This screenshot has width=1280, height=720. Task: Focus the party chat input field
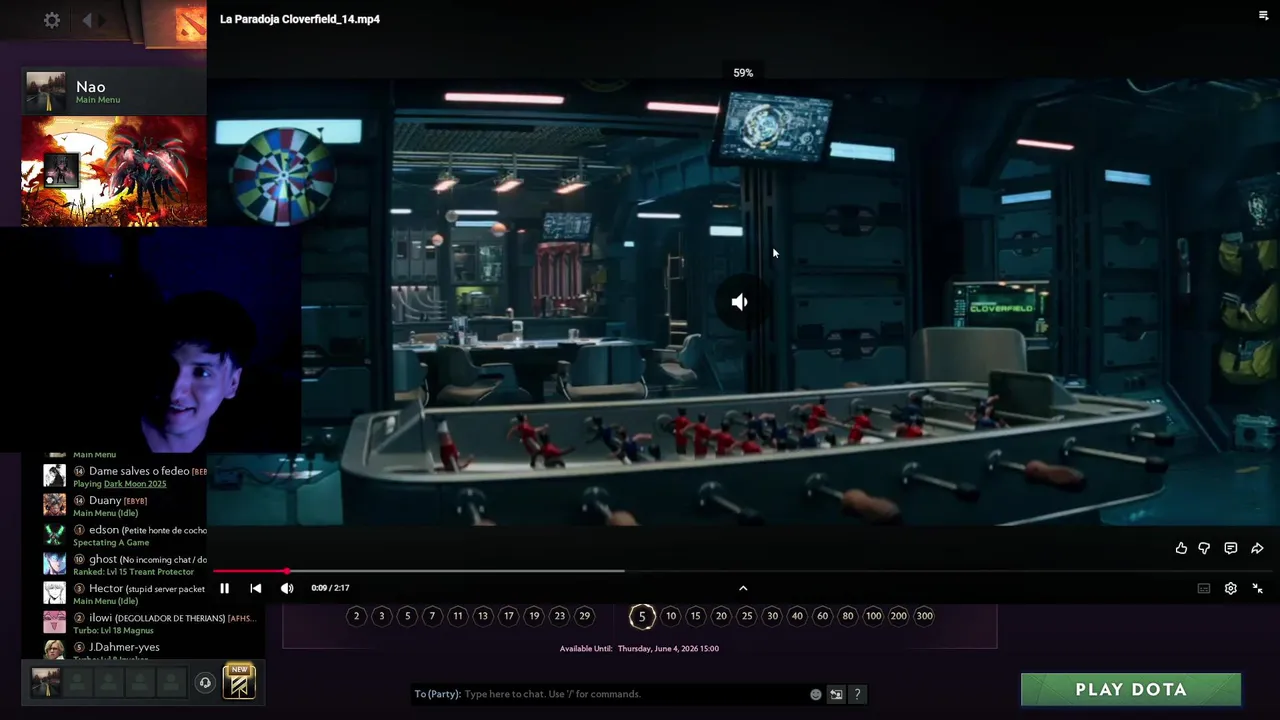[x=635, y=694]
